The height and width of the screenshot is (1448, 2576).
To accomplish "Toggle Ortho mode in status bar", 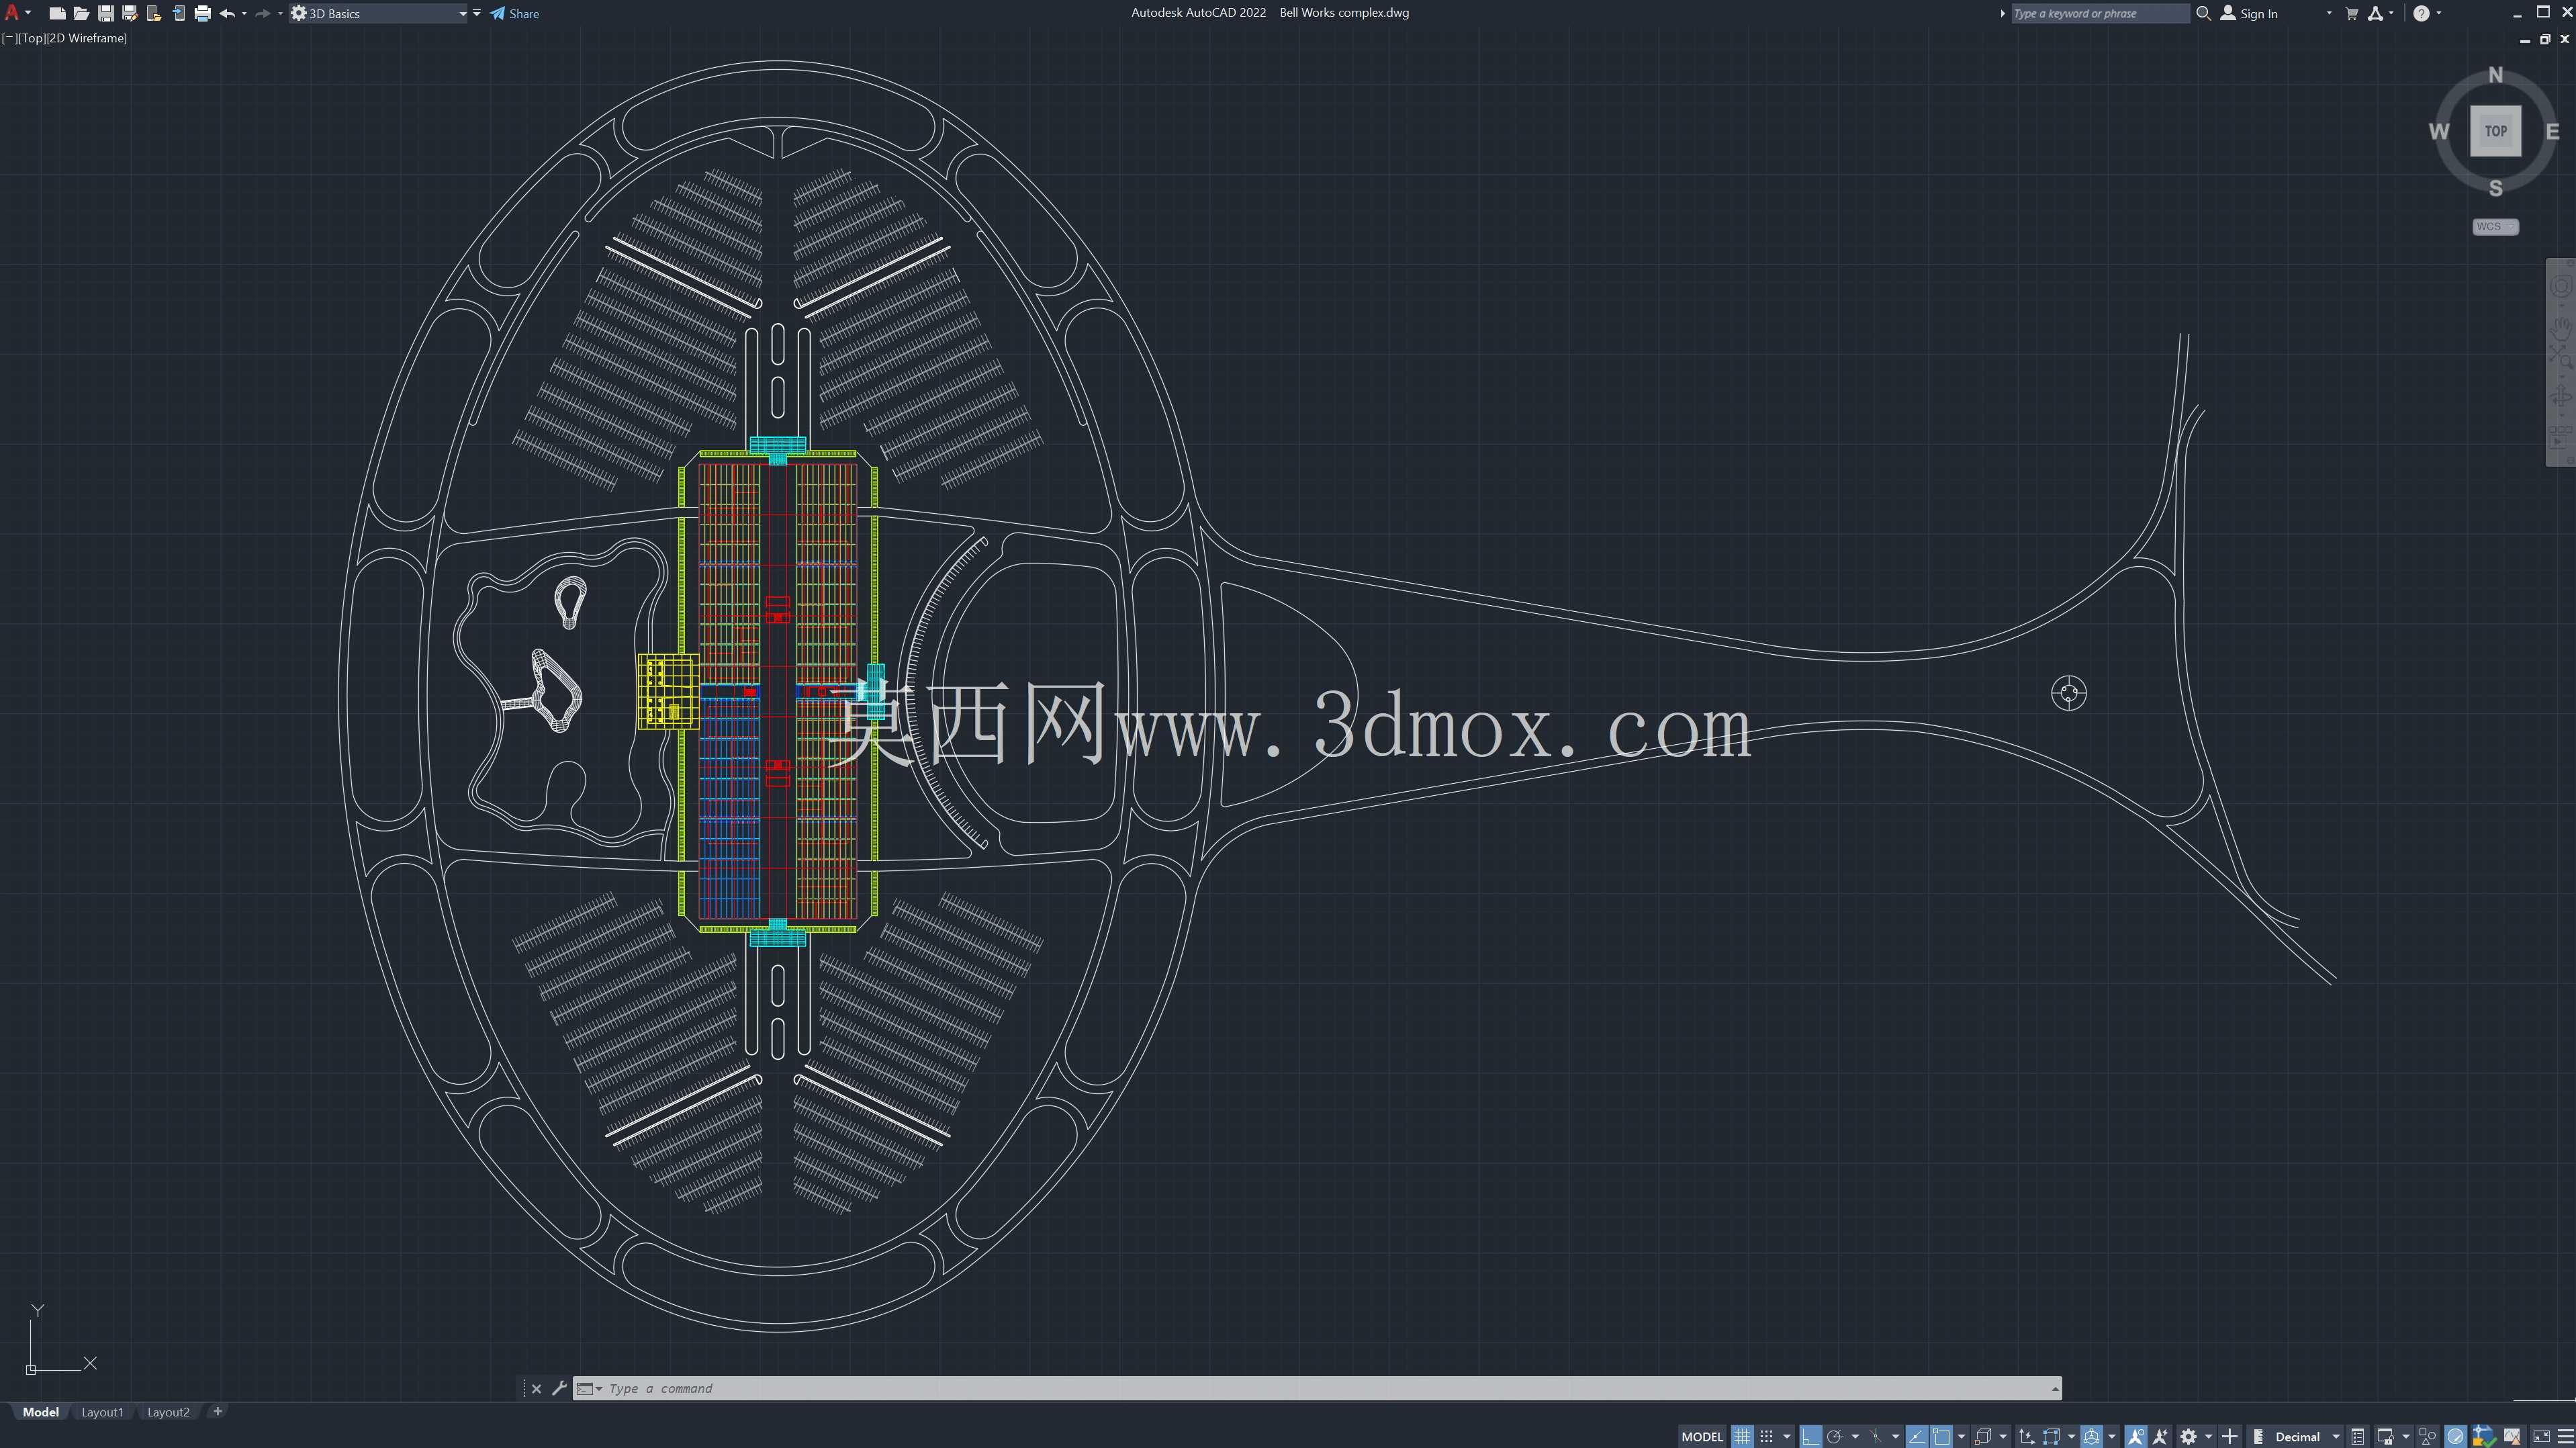I will coord(1811,1437).
